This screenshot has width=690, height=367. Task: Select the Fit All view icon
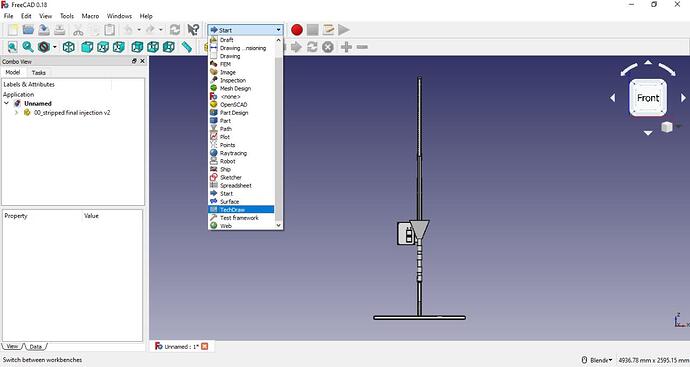12,47
